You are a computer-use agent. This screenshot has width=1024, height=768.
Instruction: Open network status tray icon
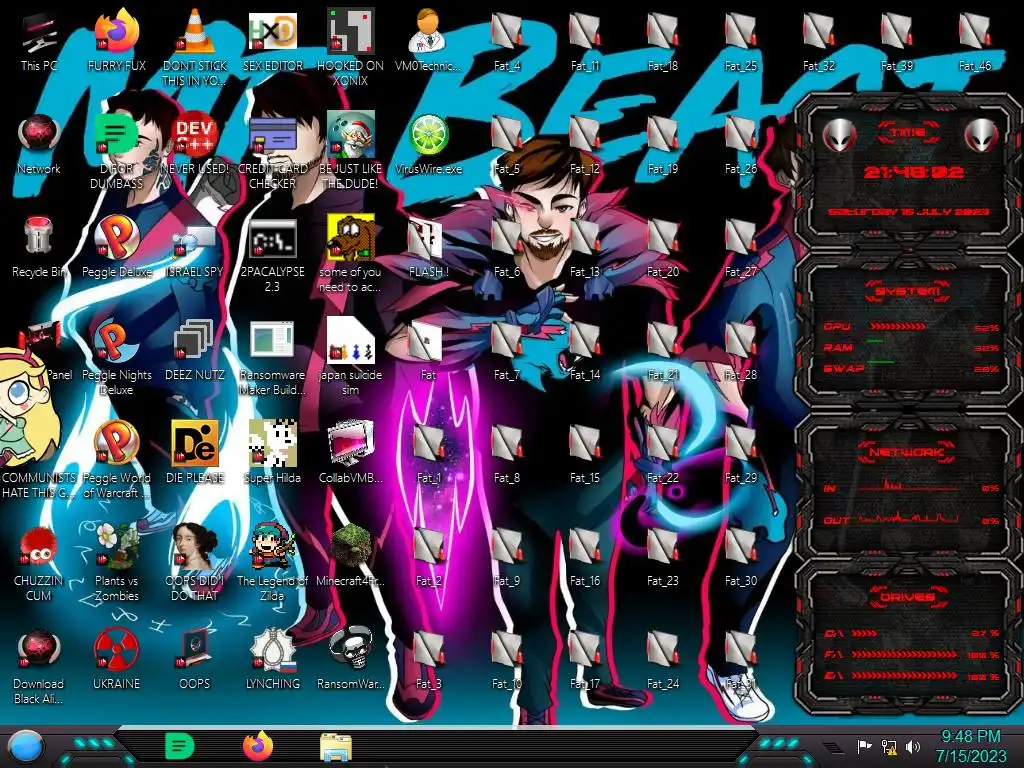(889, 746)
